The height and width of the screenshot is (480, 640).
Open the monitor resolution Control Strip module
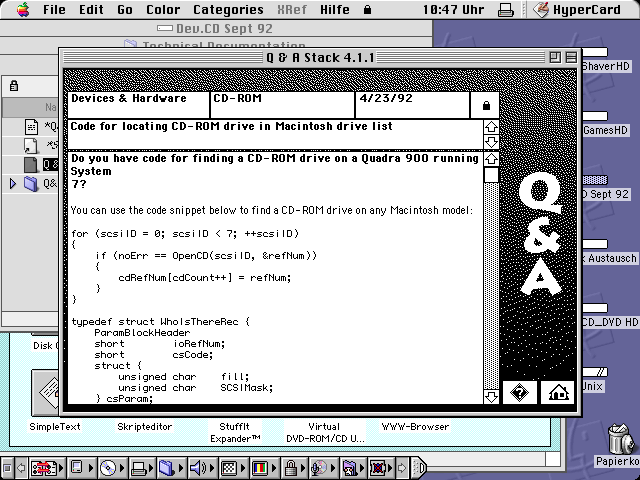(x=233, y=468)
